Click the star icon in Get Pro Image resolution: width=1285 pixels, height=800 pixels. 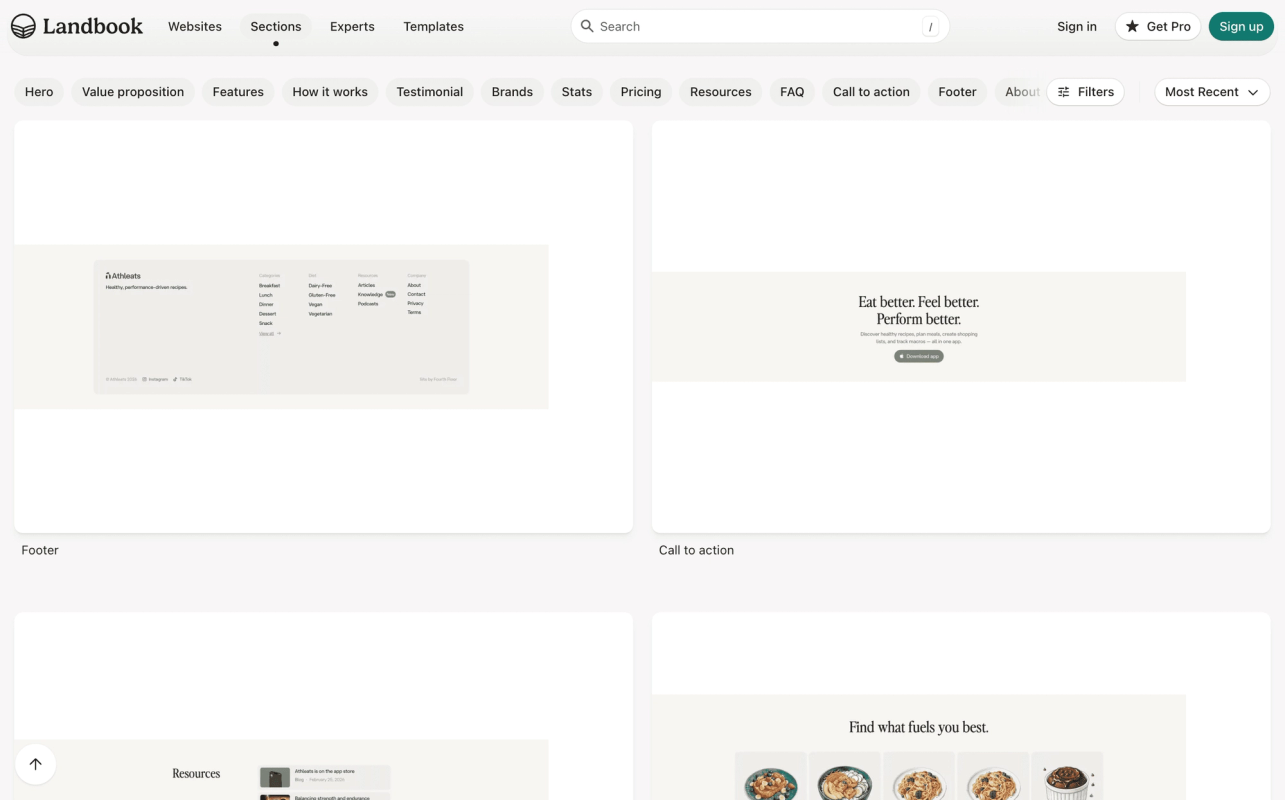pos(1132,26)
